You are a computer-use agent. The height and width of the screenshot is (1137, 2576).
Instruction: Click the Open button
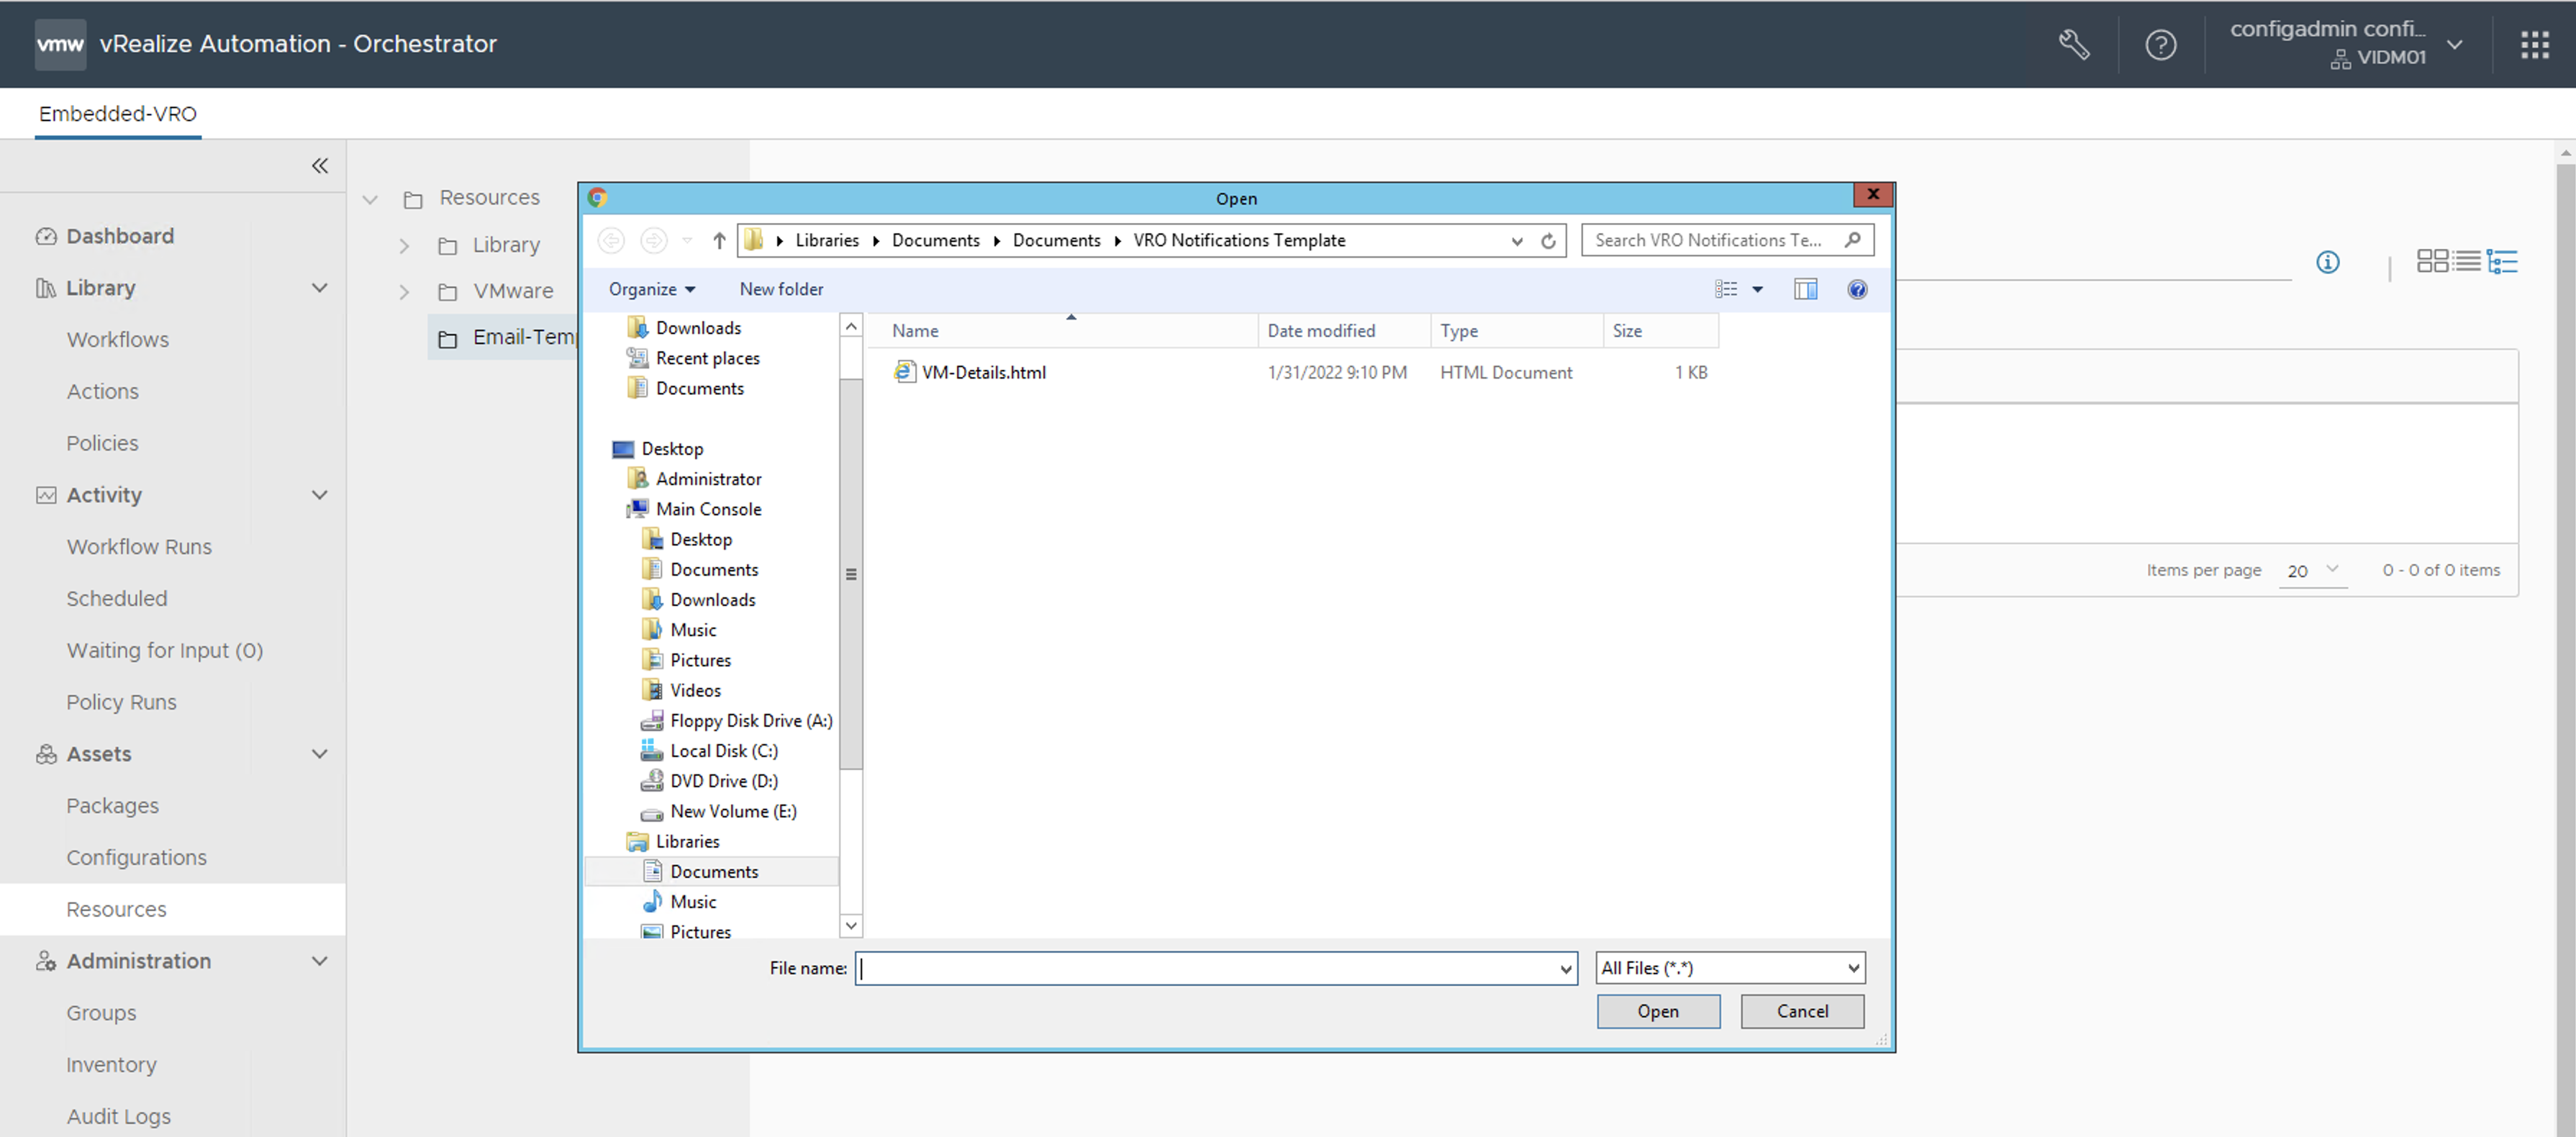click(x=1657, y=1011)
